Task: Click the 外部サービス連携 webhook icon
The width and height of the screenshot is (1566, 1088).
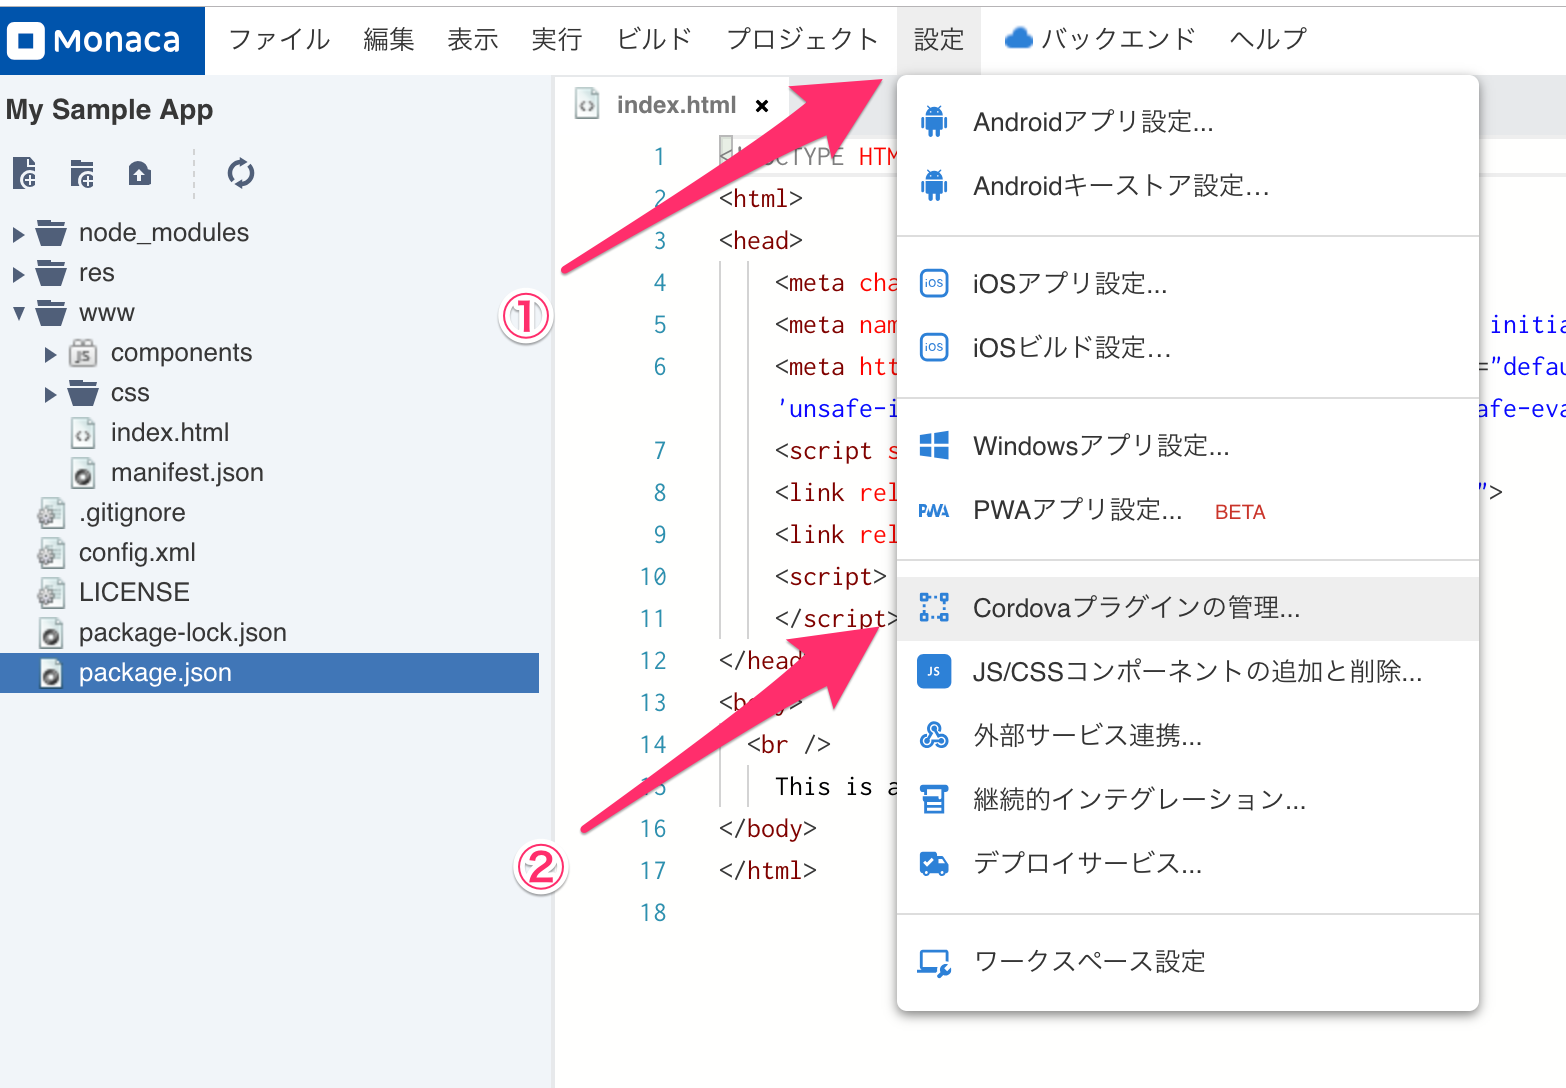Action: pyautogui.click(x=934, y=735)
